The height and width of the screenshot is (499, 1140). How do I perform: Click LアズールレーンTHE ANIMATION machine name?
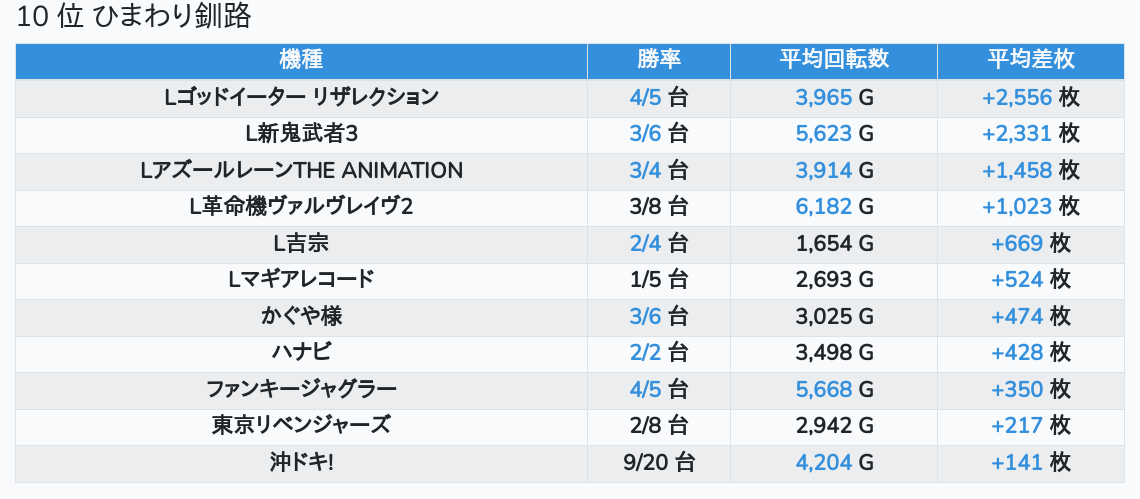[x=301, y=170]
